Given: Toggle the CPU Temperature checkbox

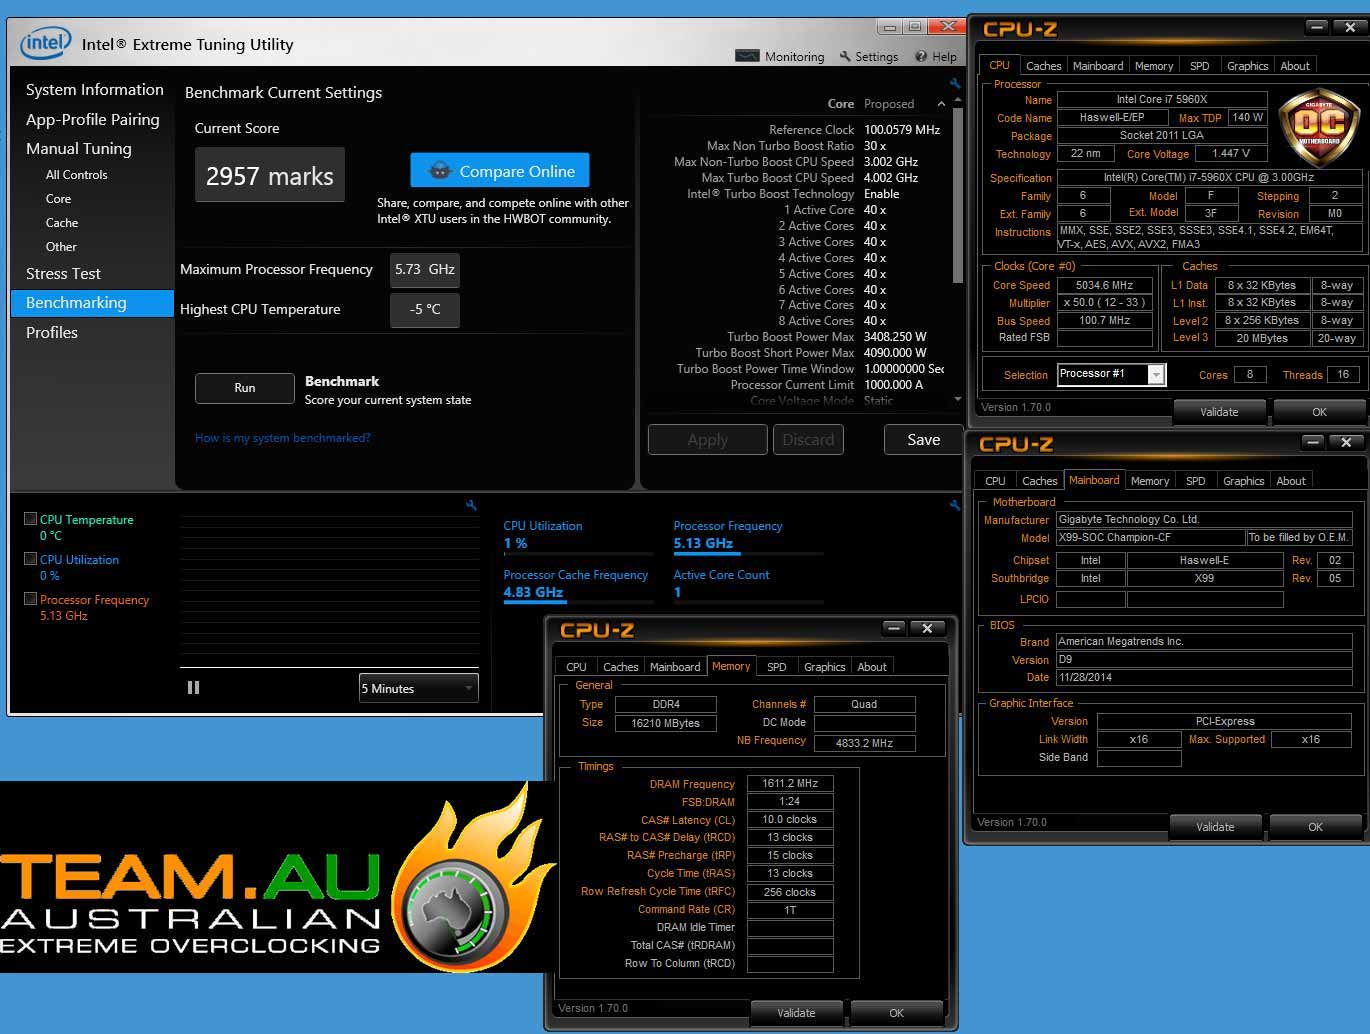Looking at the screenshot, I should [30, 519].
